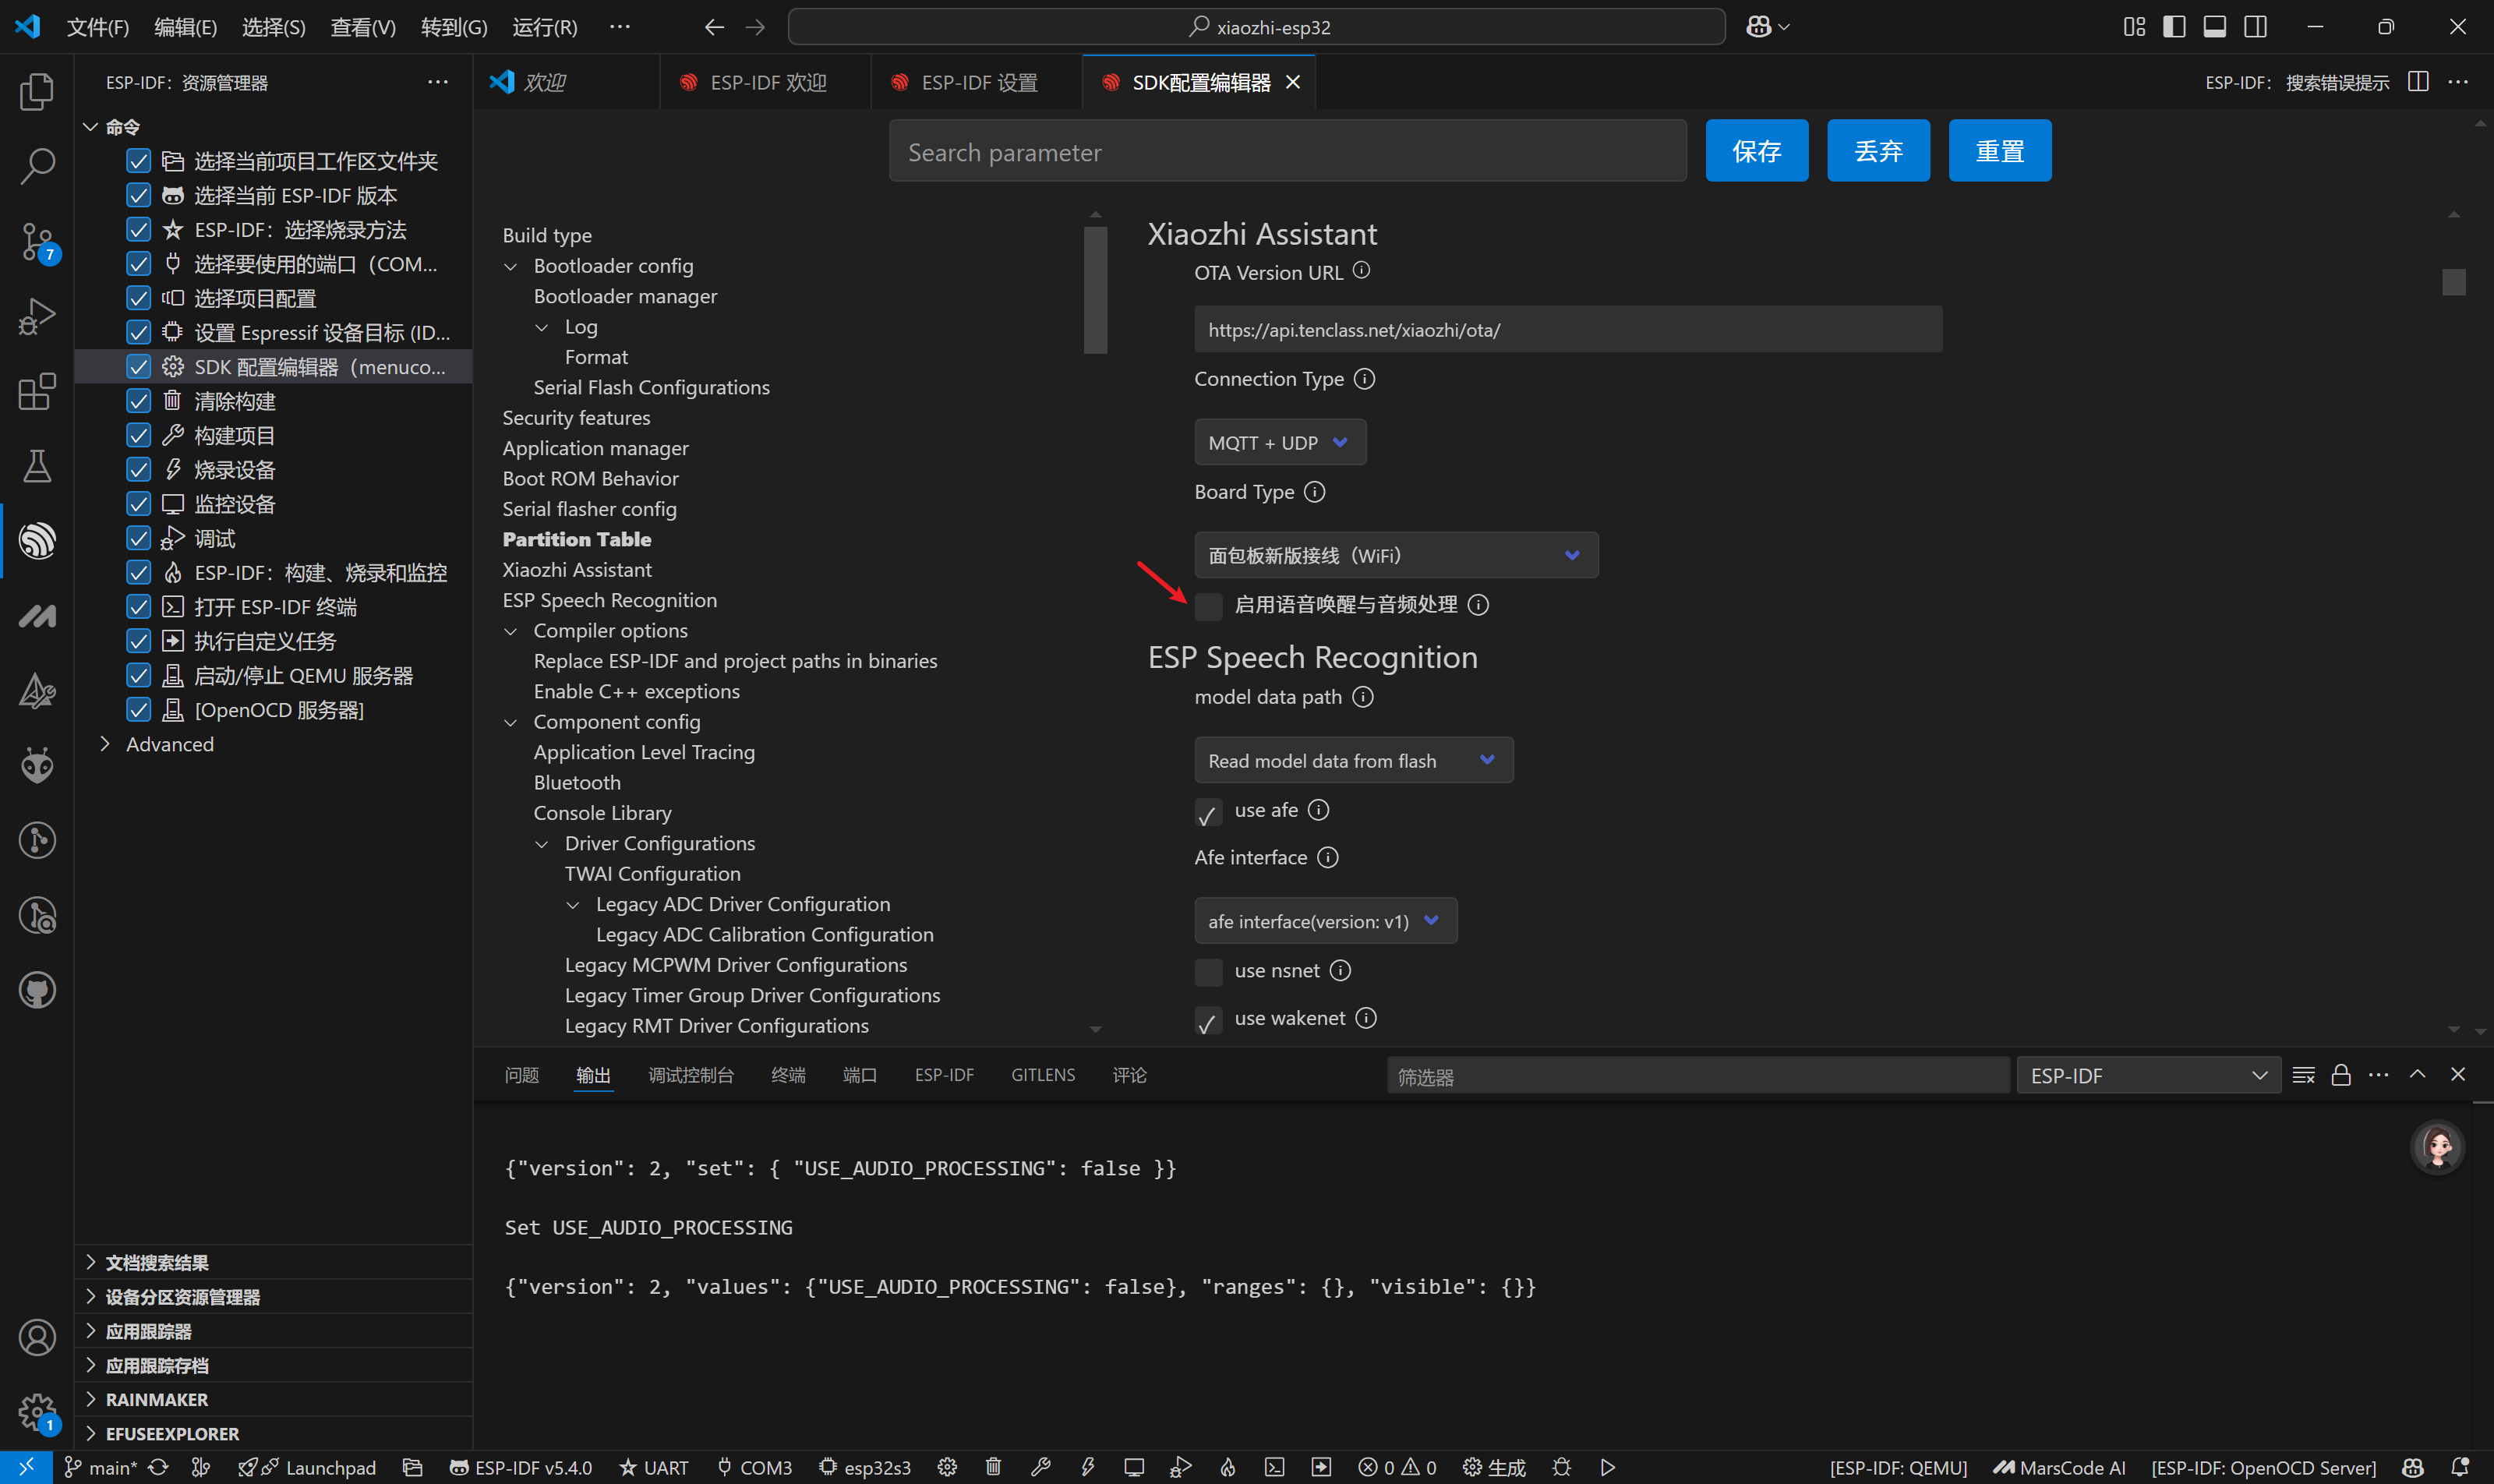Viewport: 2494px width, 1484px height.
Task: Click the build project wrench icon in status bar
Action: pyautogui.click(x=1041, y=1467)
